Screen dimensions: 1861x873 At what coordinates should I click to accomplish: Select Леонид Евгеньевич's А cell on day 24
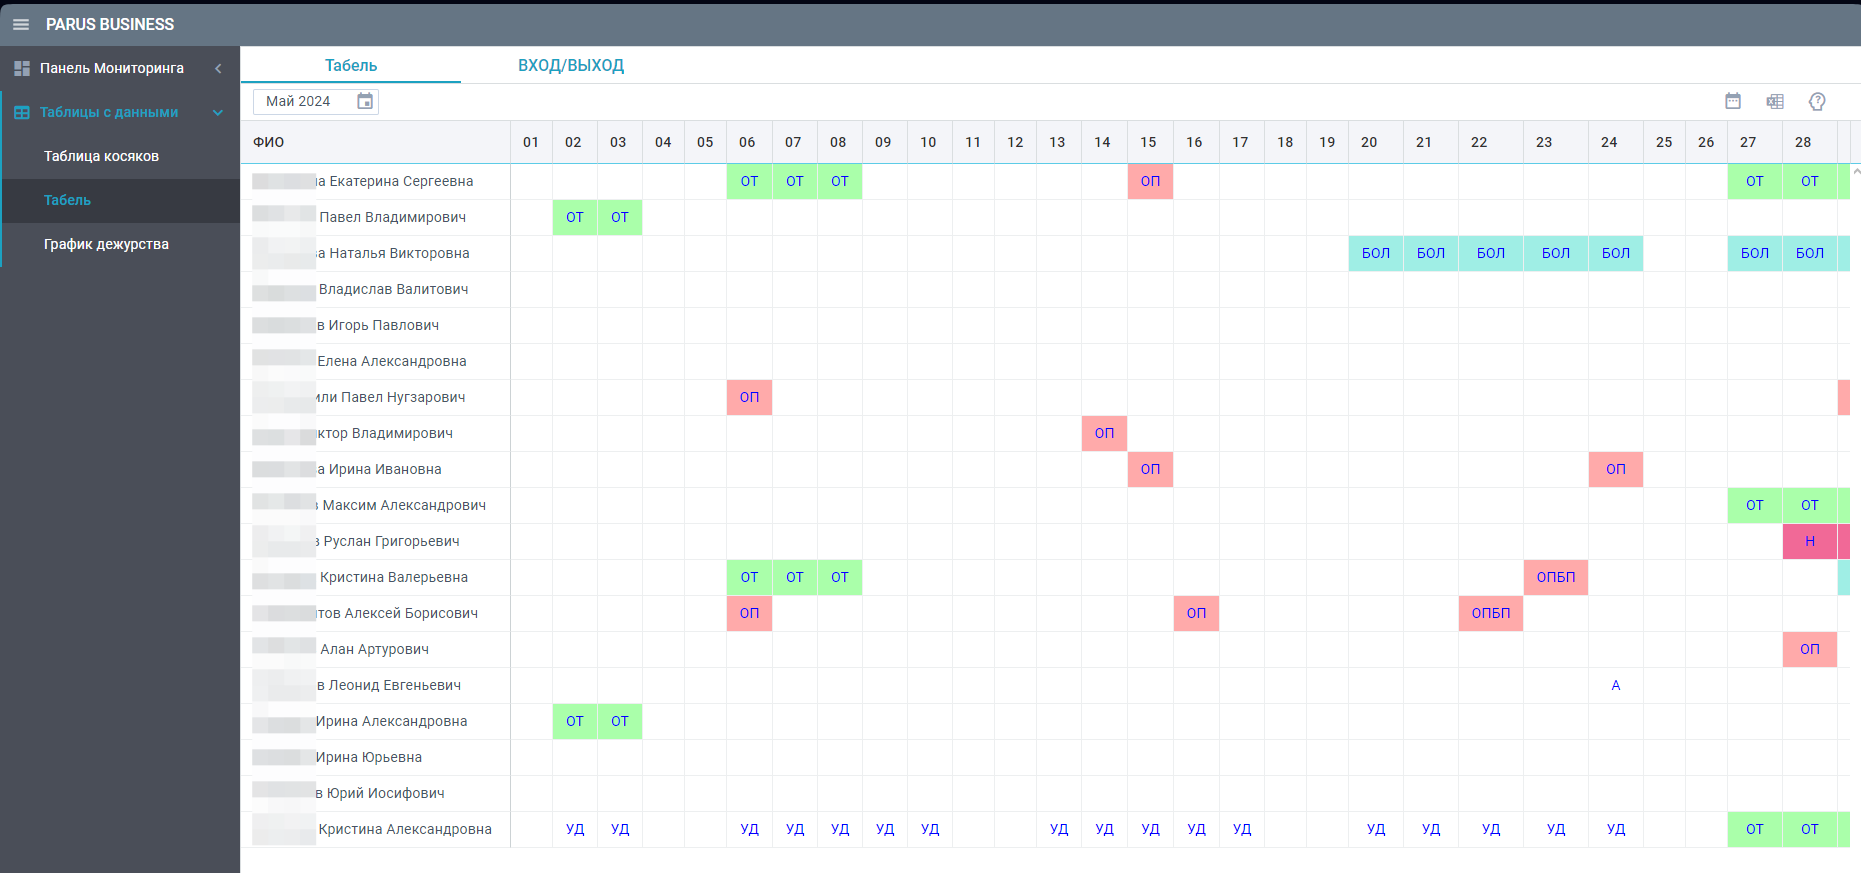pos(1616,685)
